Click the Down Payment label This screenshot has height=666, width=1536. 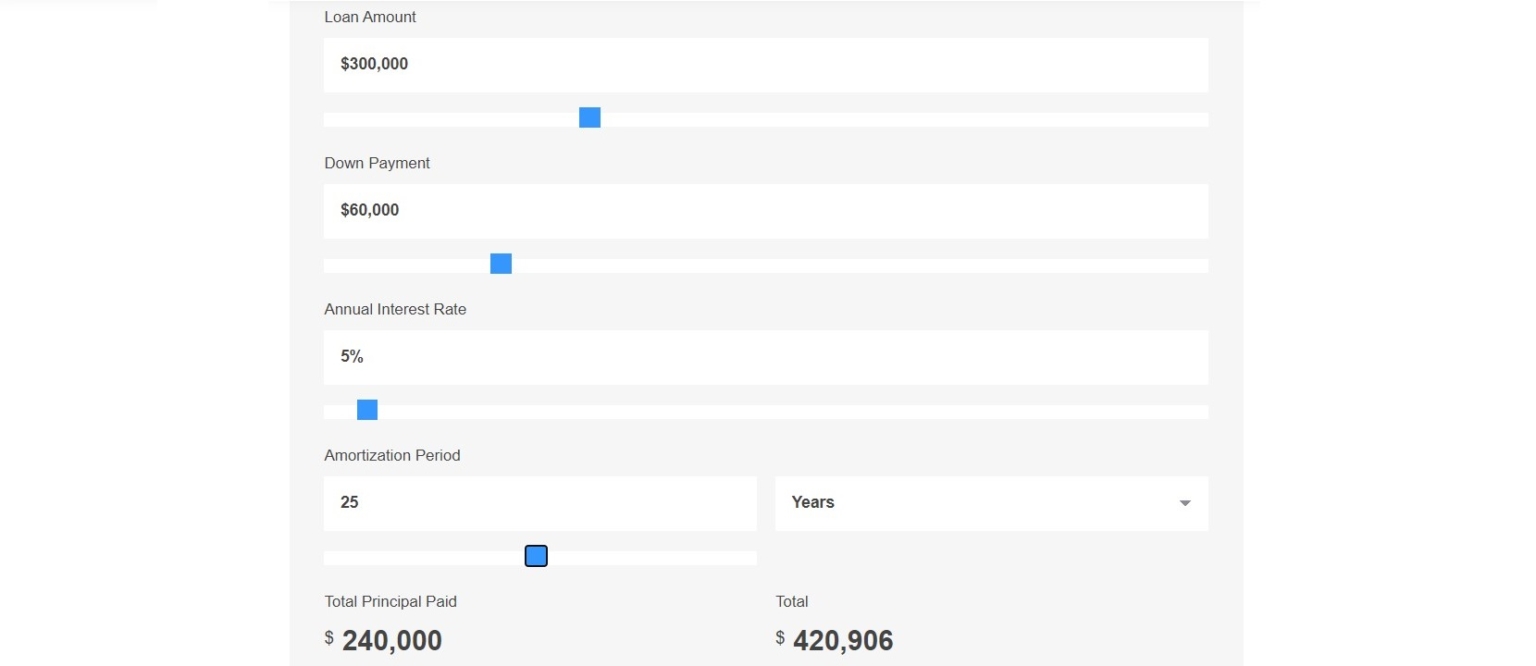click(x=376, y=163)
